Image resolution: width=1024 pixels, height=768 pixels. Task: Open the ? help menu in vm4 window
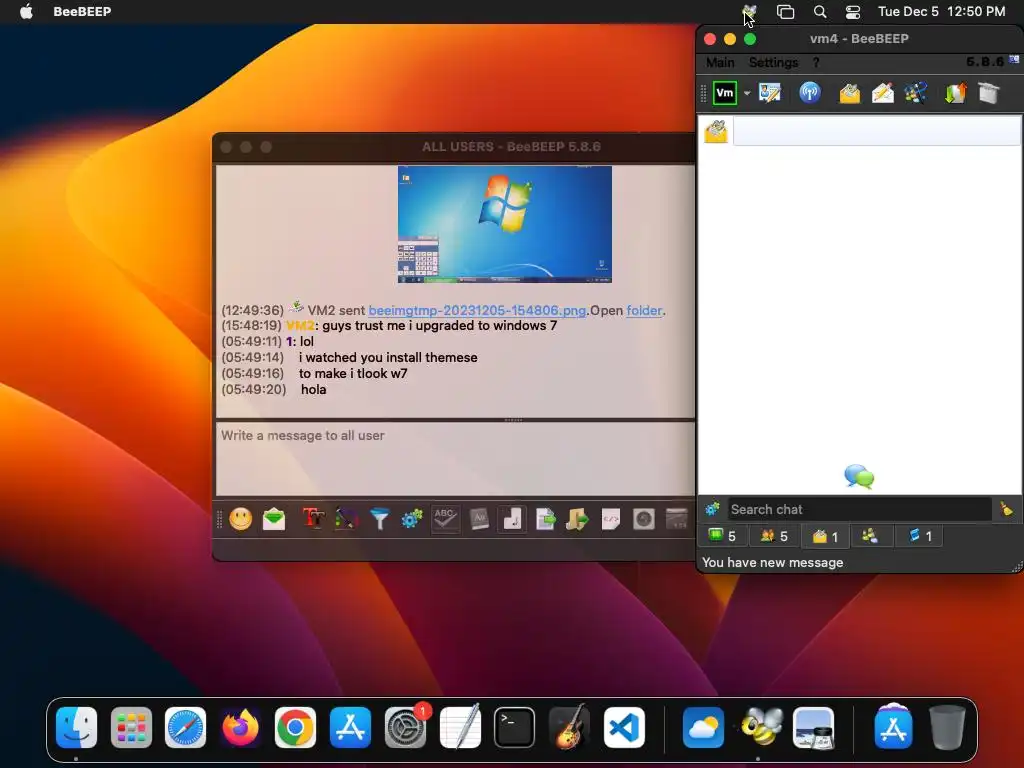(816, 63)
